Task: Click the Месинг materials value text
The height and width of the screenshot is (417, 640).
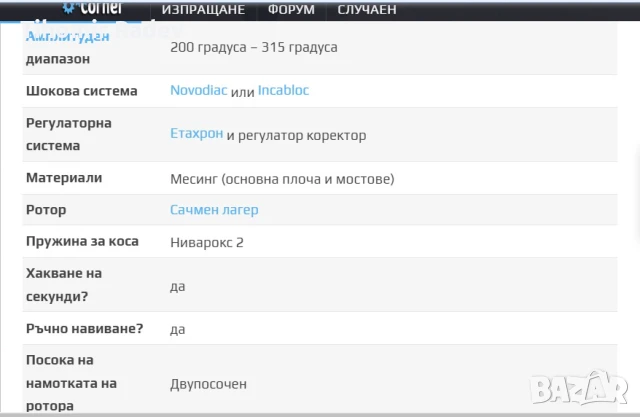Action: (282, 179)
